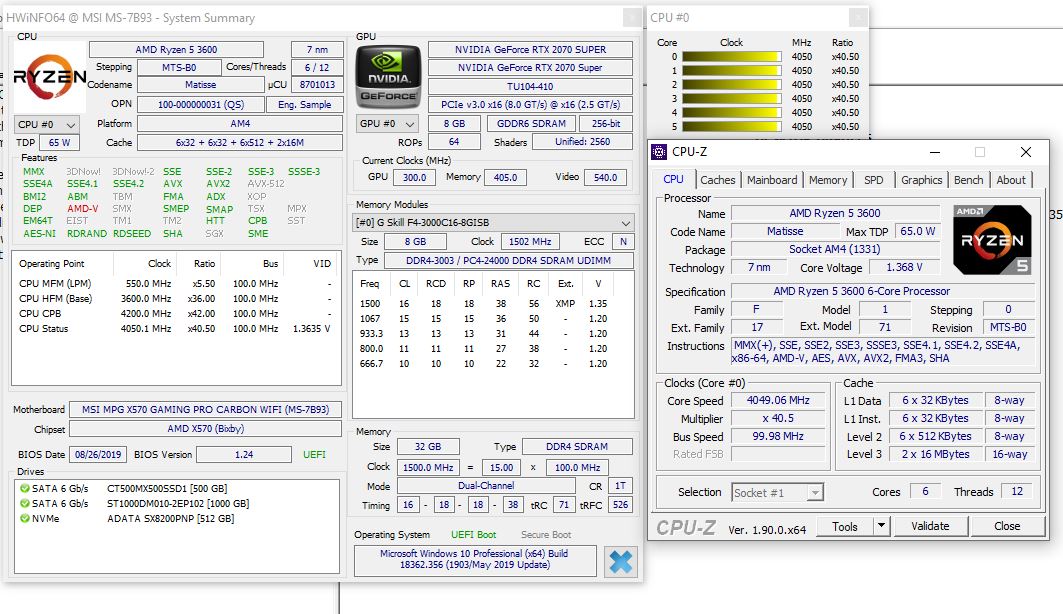Open the GPU #0 selector dropdown

coord(387,124)
